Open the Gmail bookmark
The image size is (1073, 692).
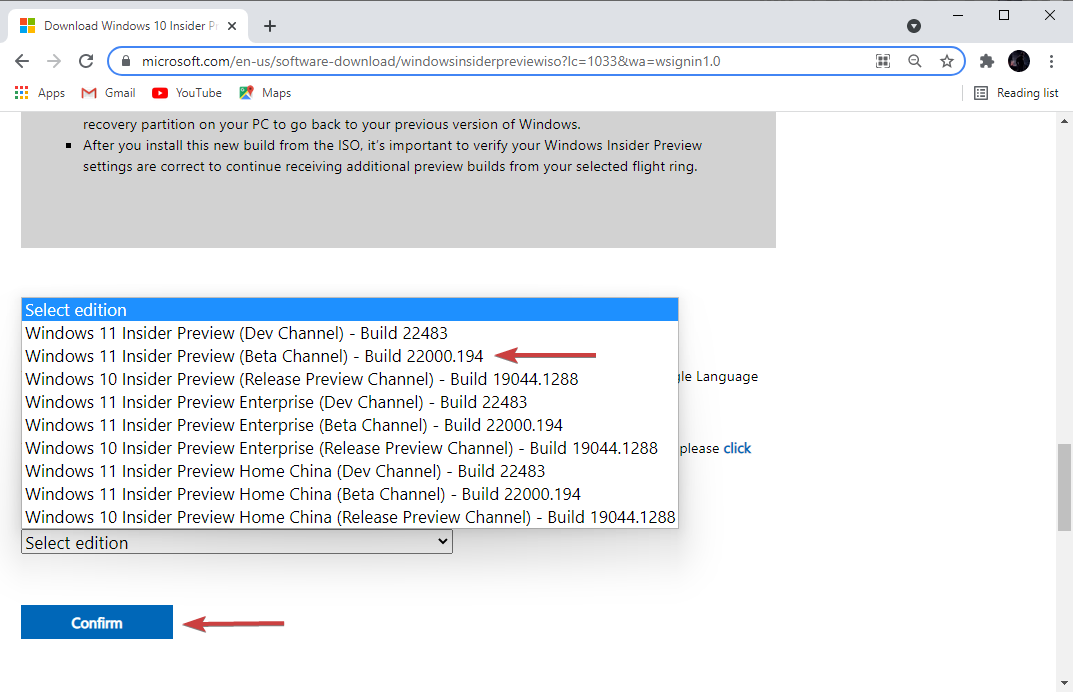click(x=108, y=93)
